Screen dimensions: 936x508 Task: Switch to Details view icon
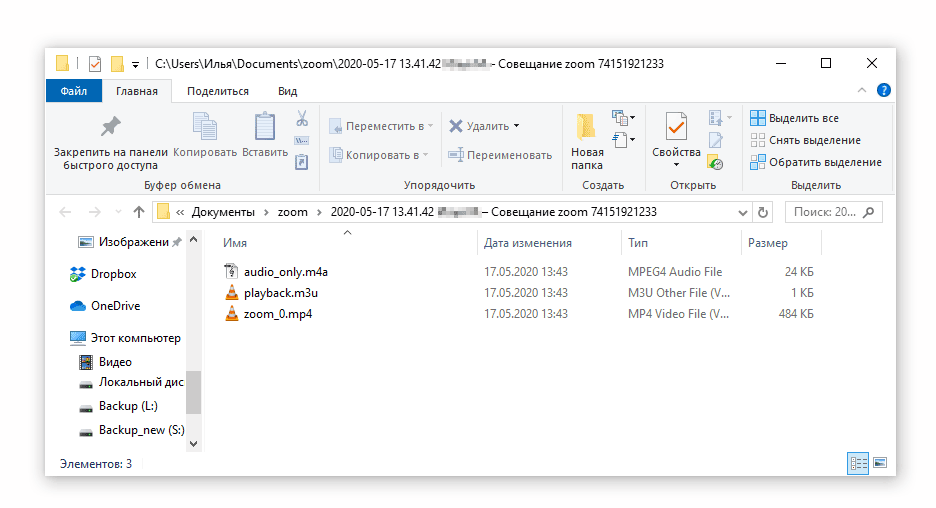click(x=858, y=463)
